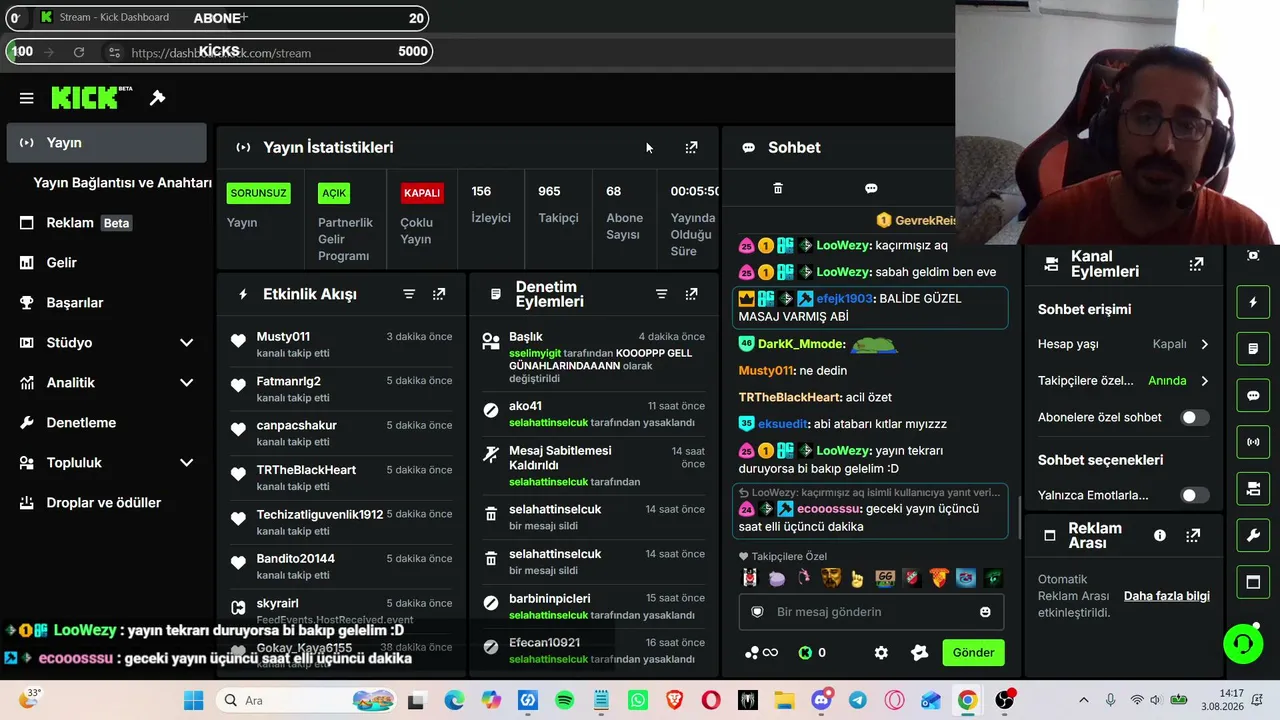Image resolution: width=1280 pixels, height=720 pixels.
Task: Click Musty011 in Etkinlik Akışı
Action: point(283,337)
